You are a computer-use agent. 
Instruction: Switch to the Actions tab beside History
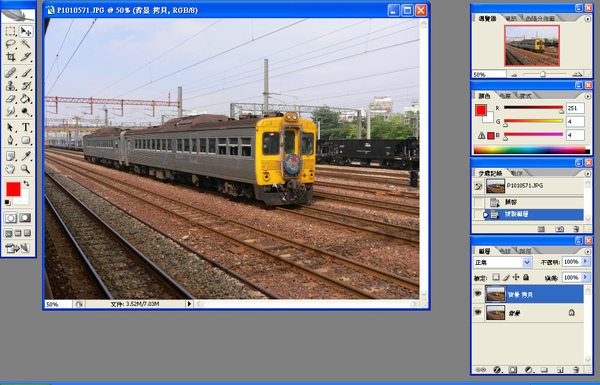[517, 173]
